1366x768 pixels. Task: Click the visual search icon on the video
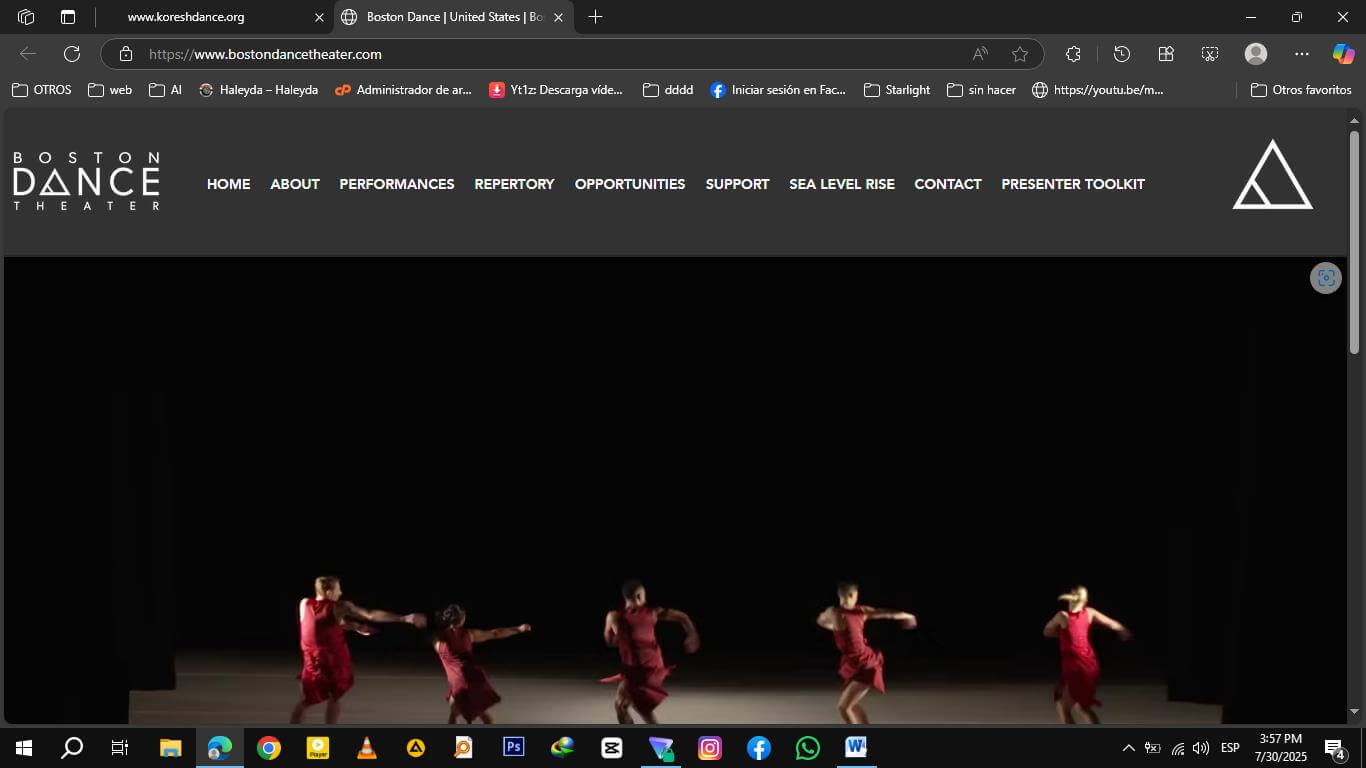click(x=1325, y=278)
